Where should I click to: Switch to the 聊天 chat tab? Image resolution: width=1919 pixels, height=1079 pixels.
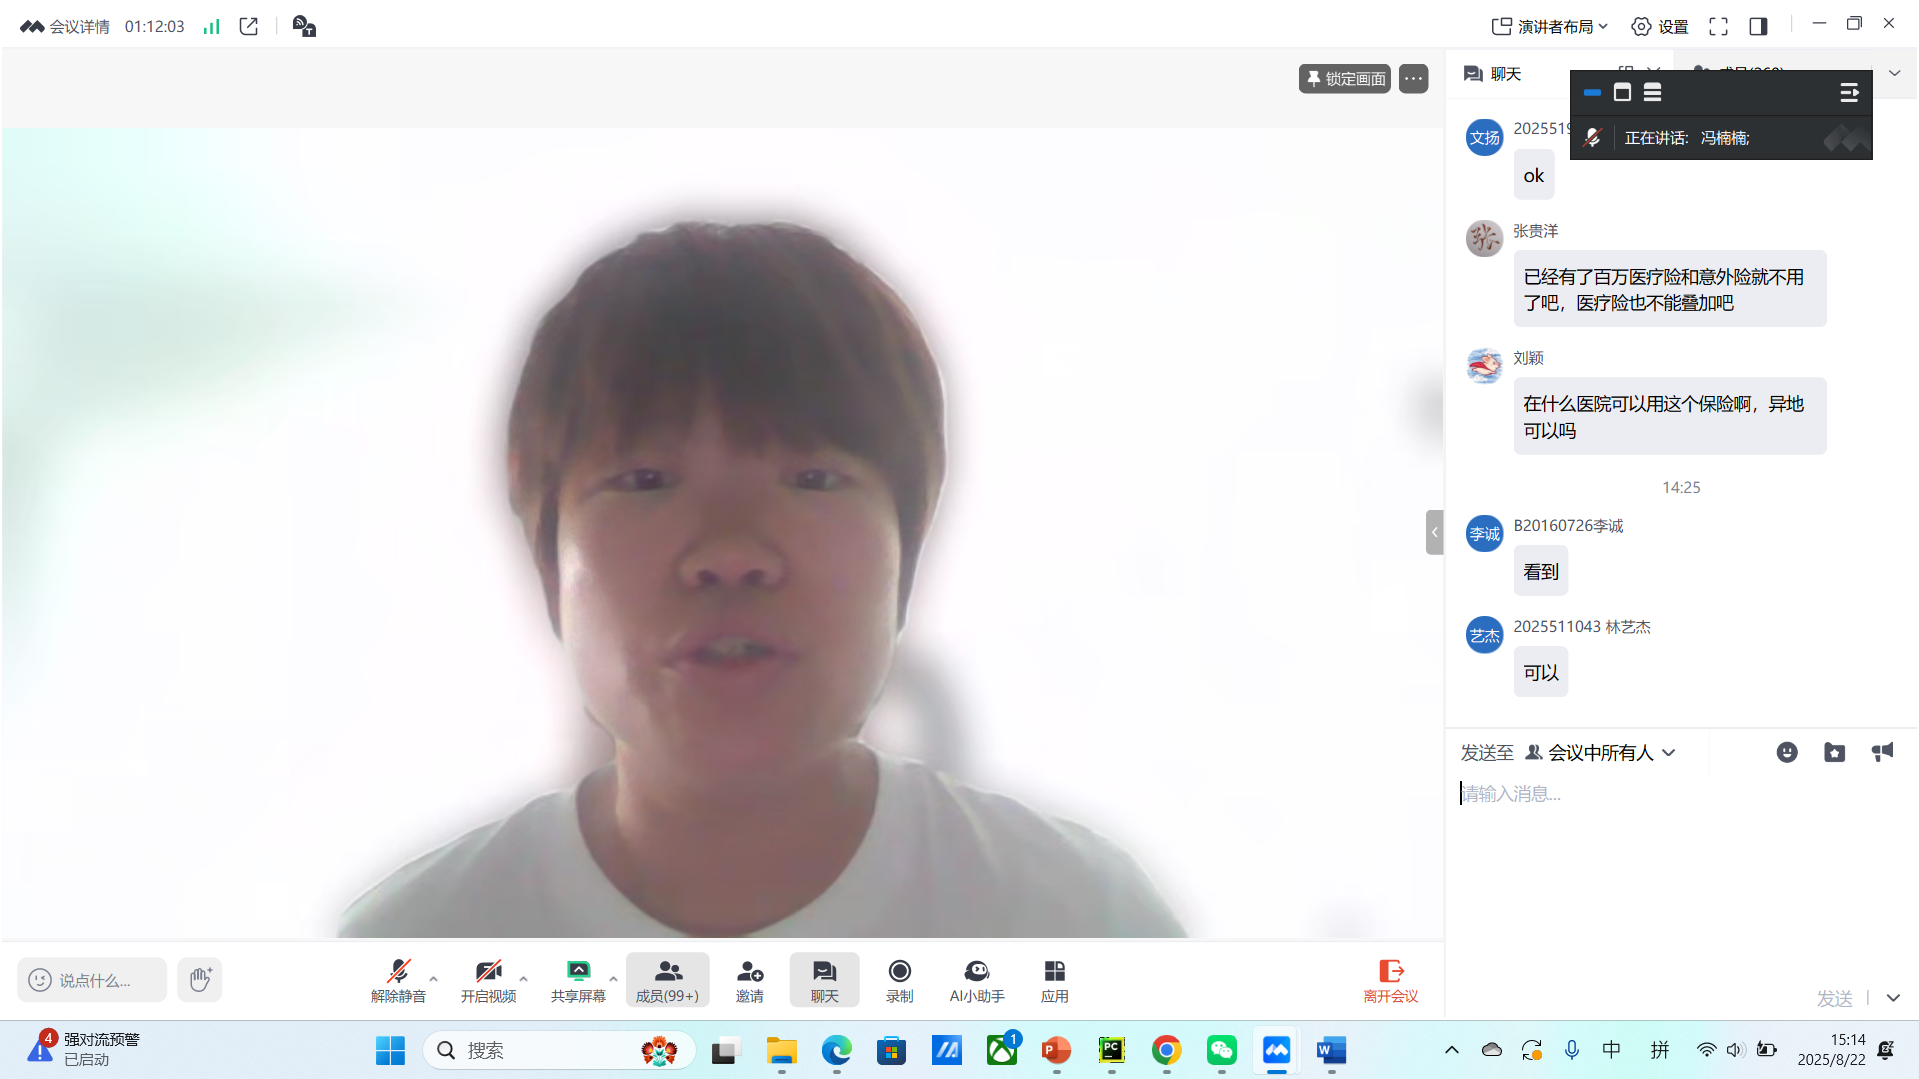1492,74
